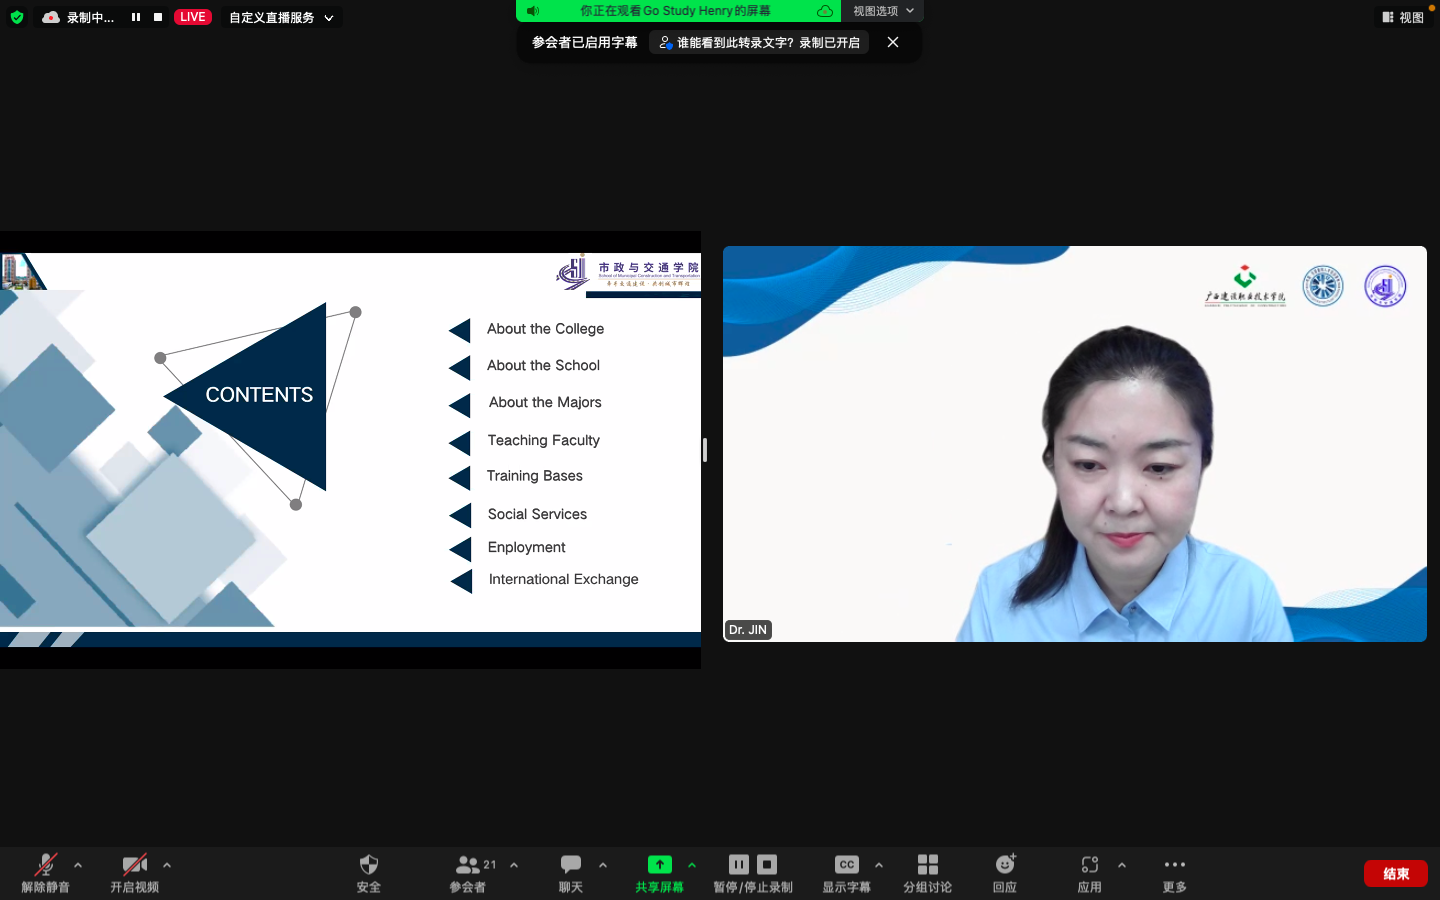Screen dimensions: 1440x900
Task: Click the red End meeting button
Action: (x=1395, y=873)
